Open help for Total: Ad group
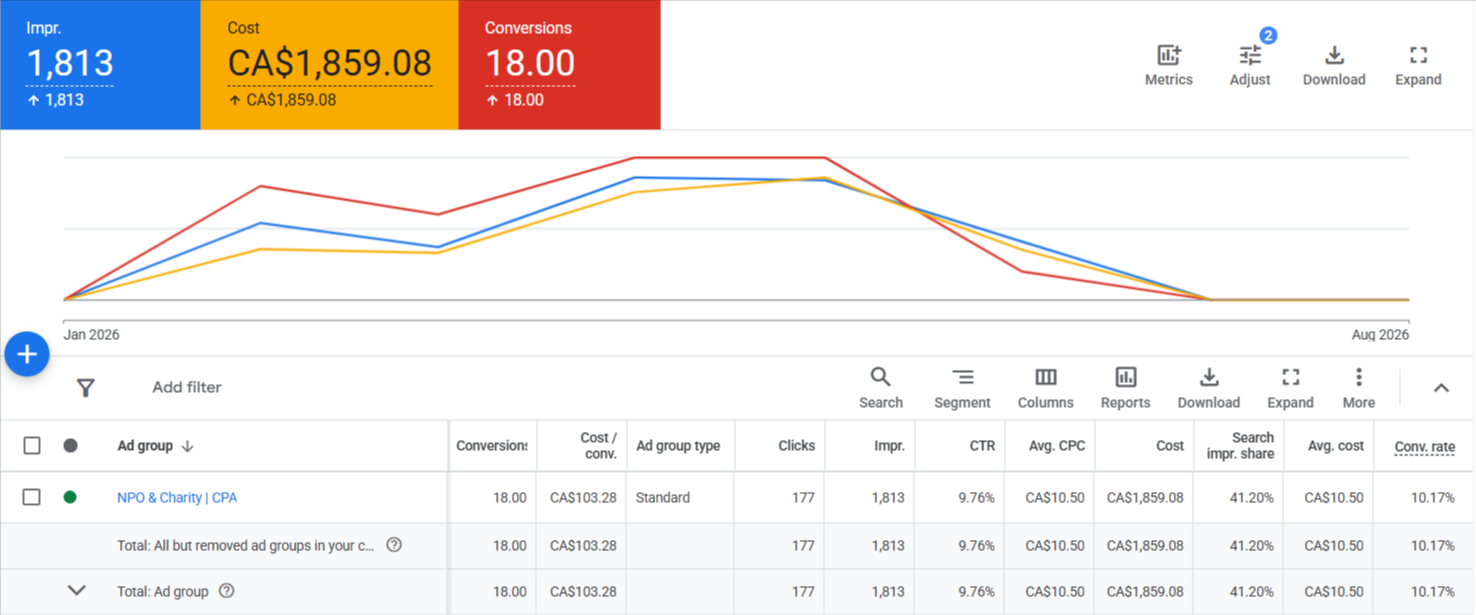 227,591
